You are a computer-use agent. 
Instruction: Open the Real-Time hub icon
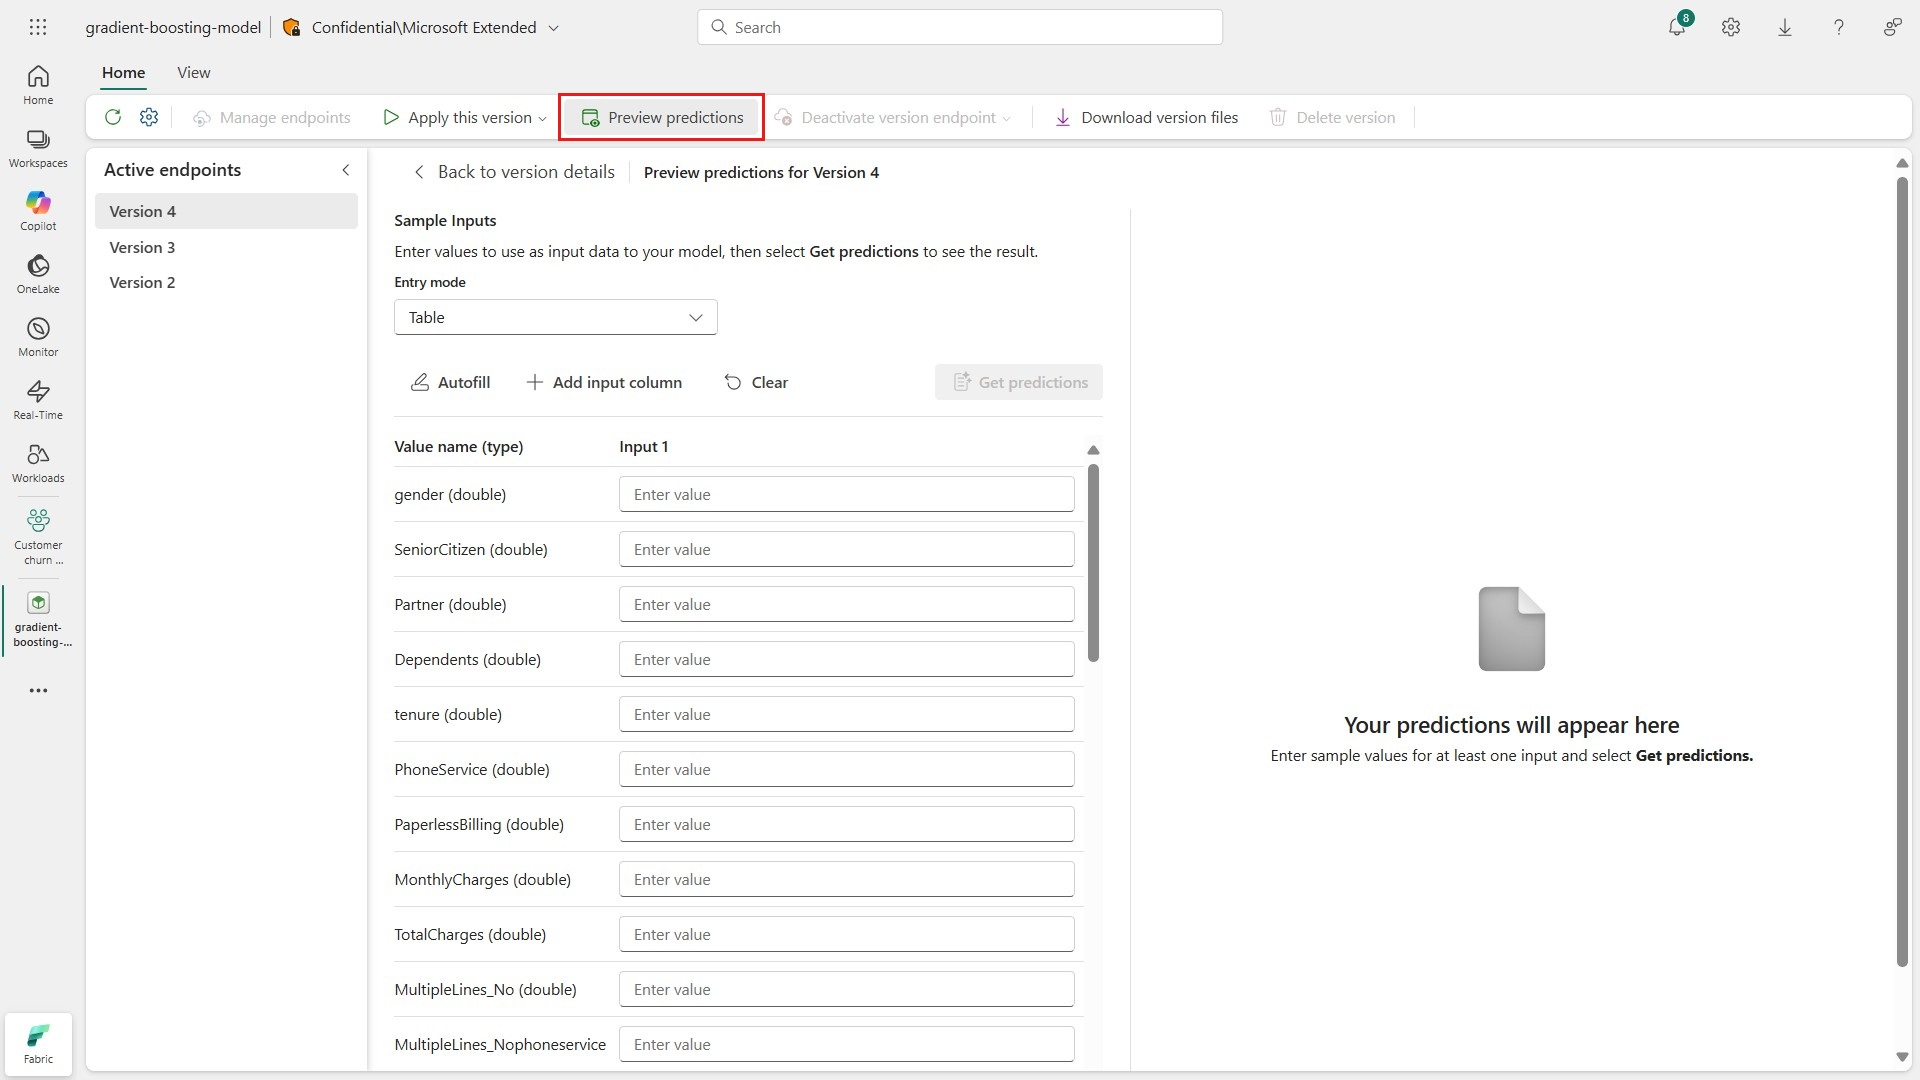[x=38, y=399]
